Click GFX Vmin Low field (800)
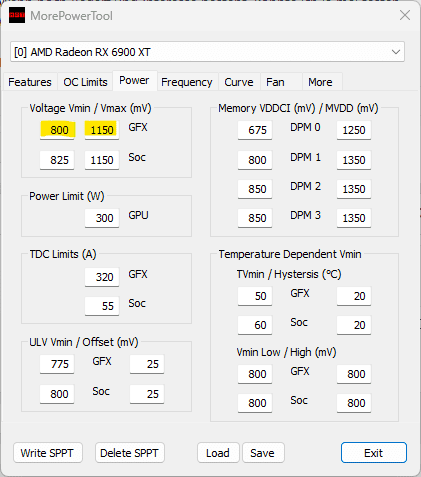The image size is (421, 477). pyautogui.click(x=255, y=374)
